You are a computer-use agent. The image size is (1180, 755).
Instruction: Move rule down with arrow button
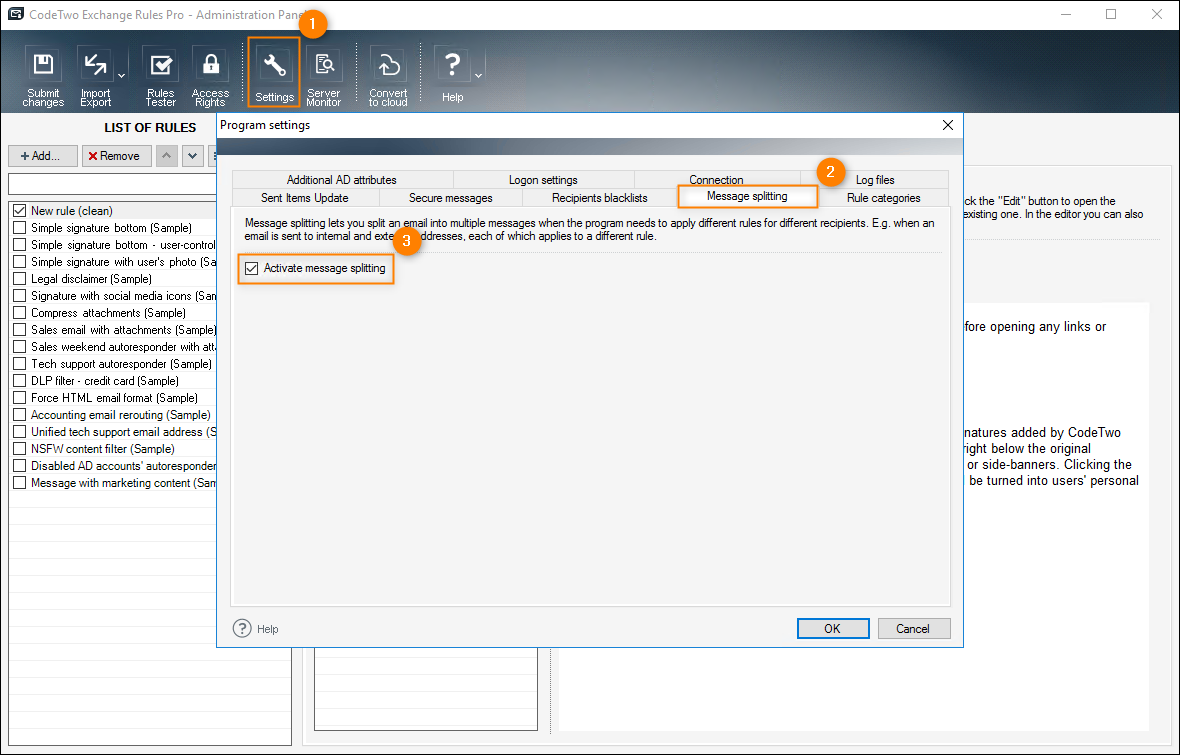tap(193, 156)
